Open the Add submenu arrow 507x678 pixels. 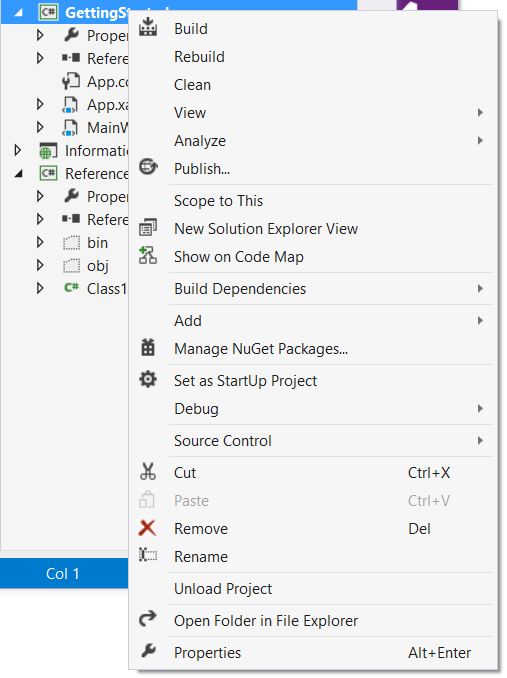point(480,320)
